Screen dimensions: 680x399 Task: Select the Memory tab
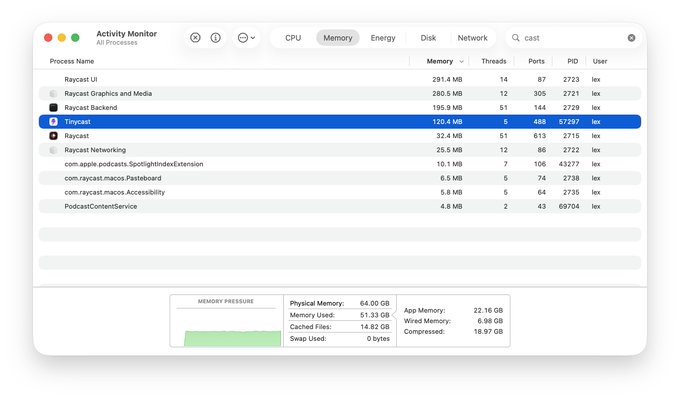click(x=338, y=38)
